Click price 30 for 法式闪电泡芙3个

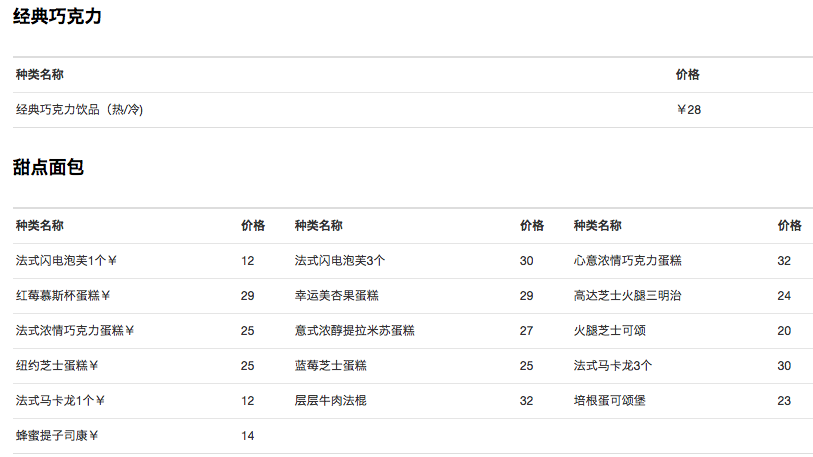(526, 261)
